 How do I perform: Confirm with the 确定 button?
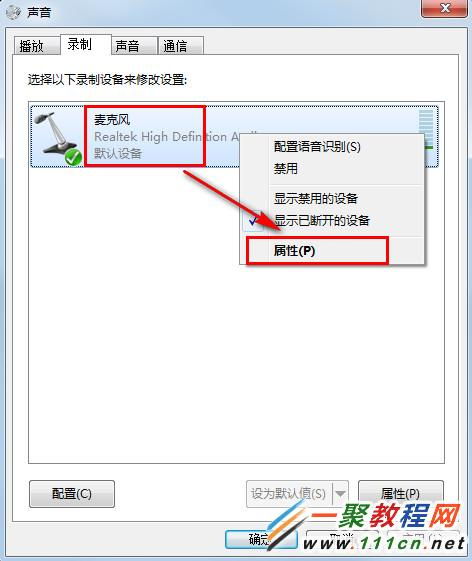click(x=261, y=539)
